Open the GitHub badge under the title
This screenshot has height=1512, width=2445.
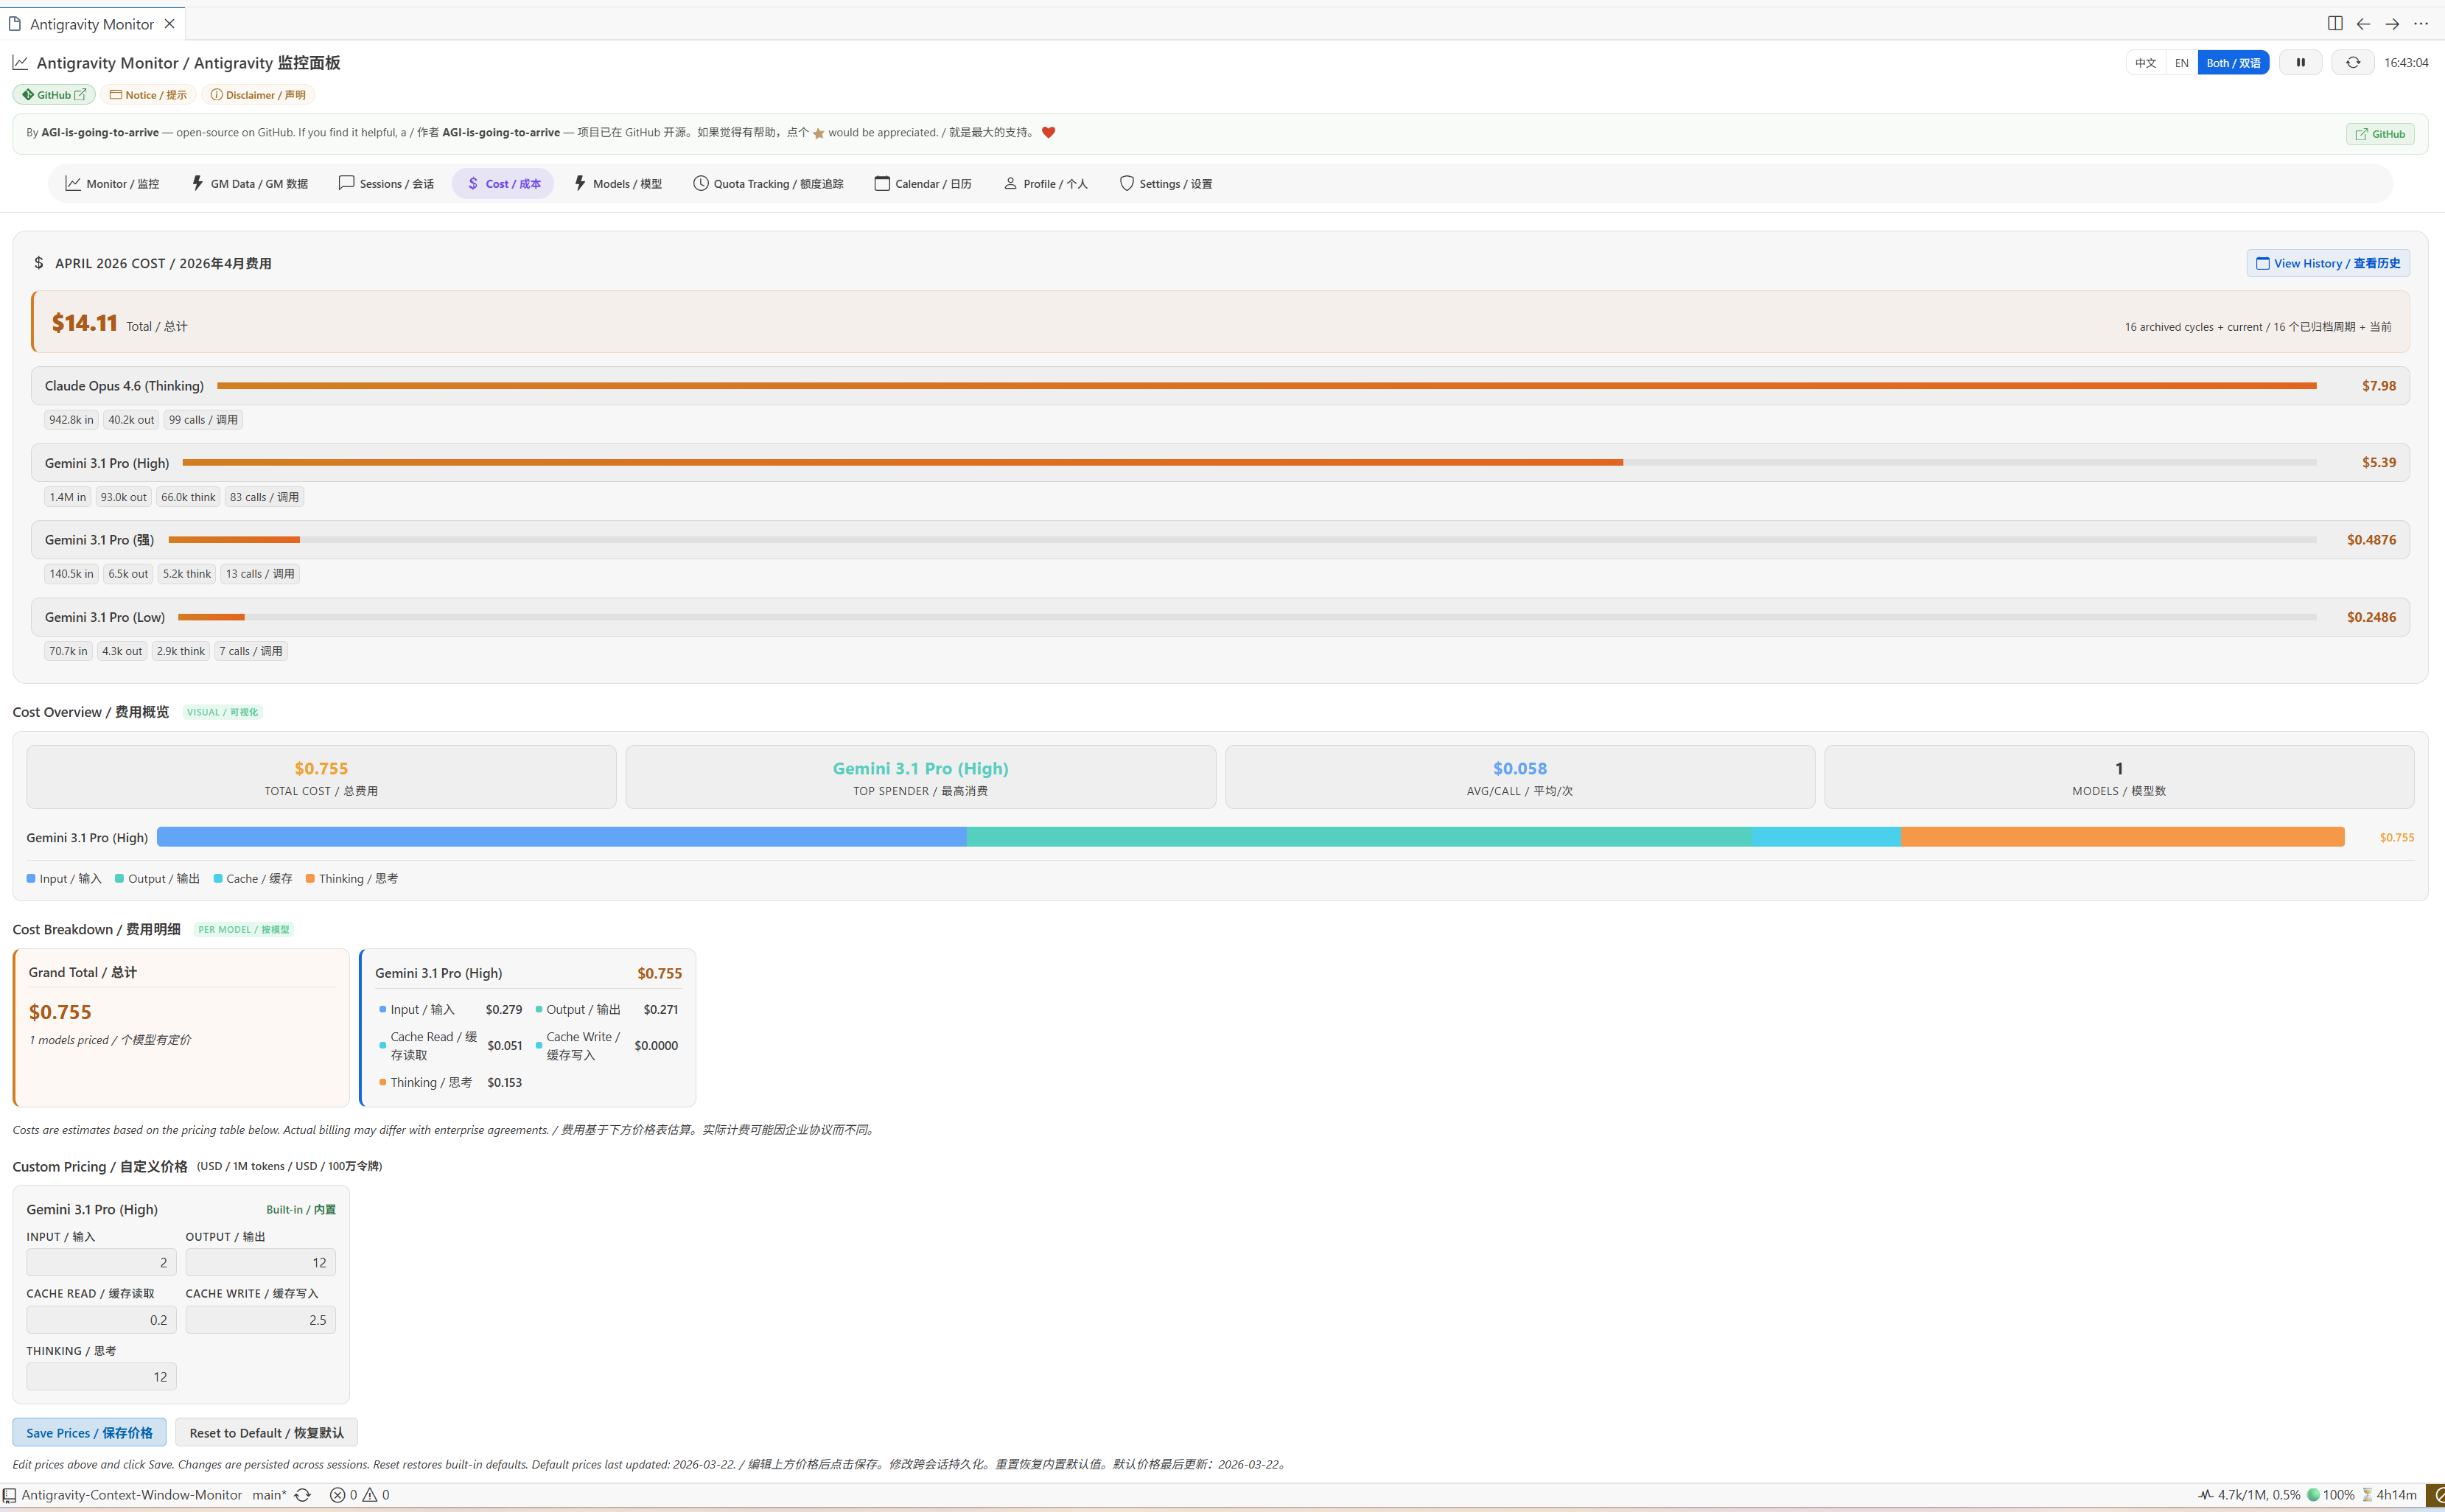pyautogui.click(x=54, y=95)
